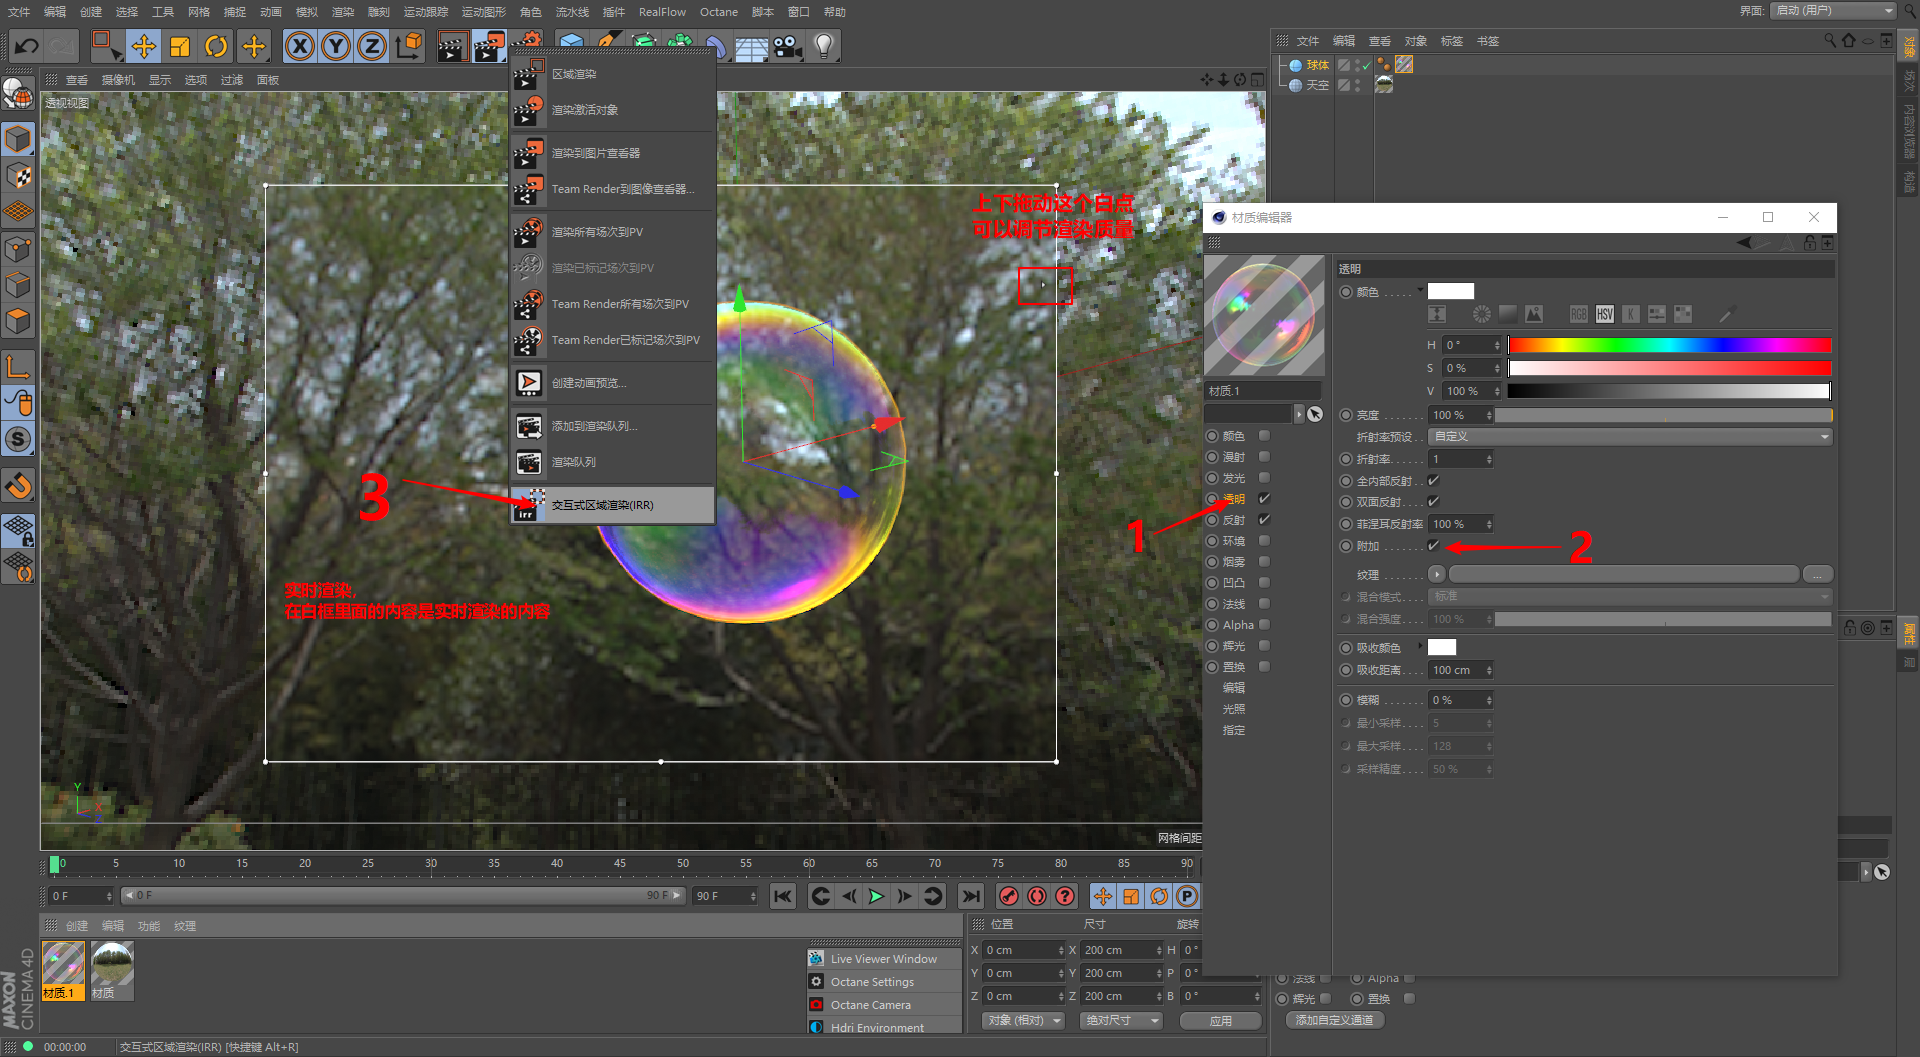Click picture-from-image icon in color row
This screenshot has height=1057, width=1920.
coord(1534,314)
